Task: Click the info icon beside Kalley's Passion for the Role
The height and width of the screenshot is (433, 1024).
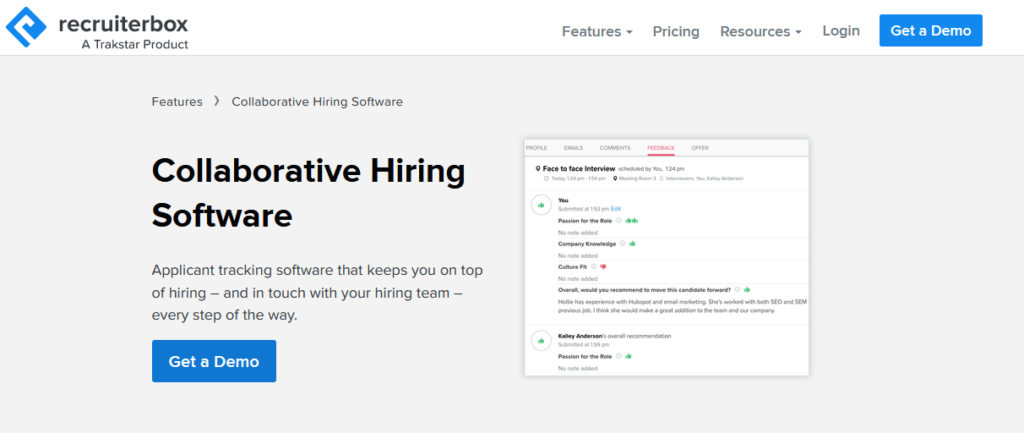Action: coord(618,356)
